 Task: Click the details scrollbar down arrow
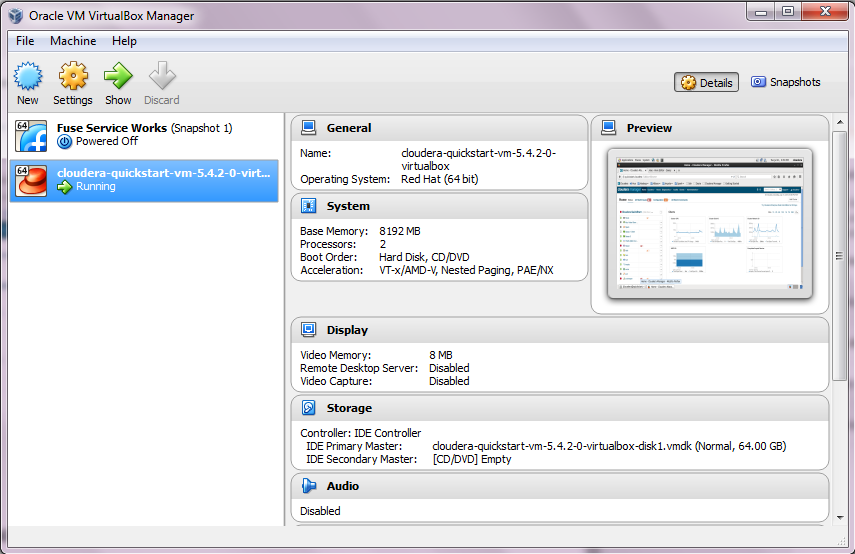840,517
